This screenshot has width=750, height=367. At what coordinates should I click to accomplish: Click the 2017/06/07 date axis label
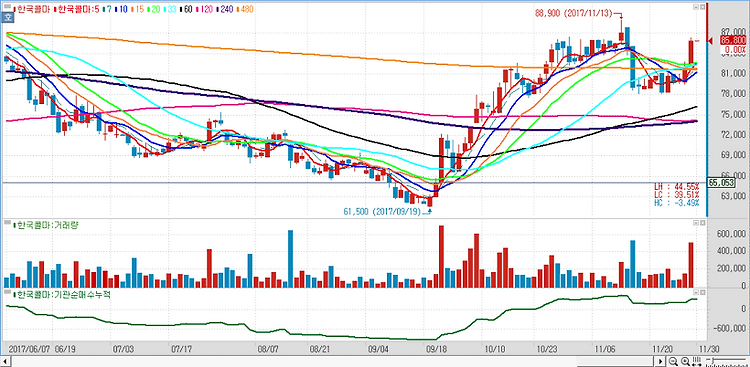point(30,349)
